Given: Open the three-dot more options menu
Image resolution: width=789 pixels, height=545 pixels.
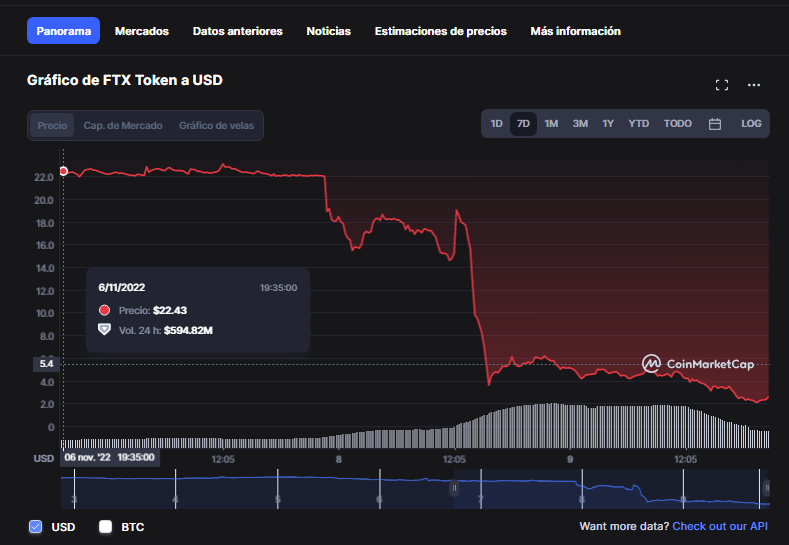Looking at the screenshot, I should click(754, 85).
